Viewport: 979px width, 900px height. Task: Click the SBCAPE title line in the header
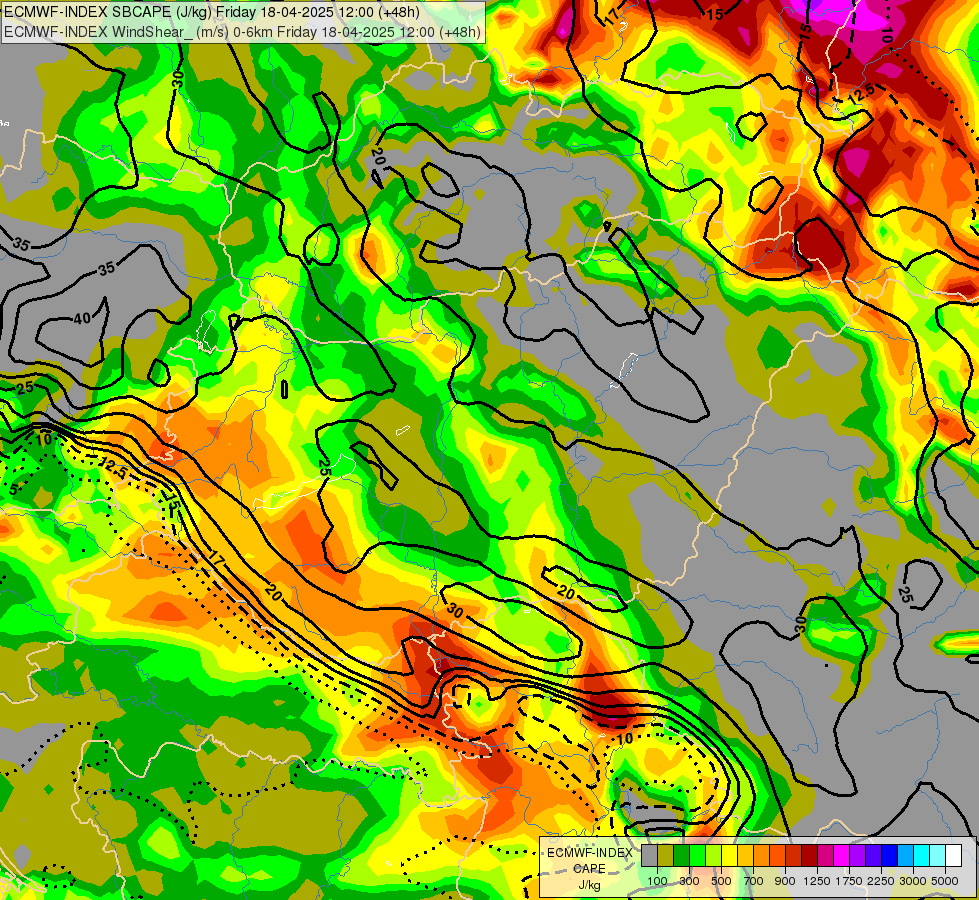click(x=212, y=12)
